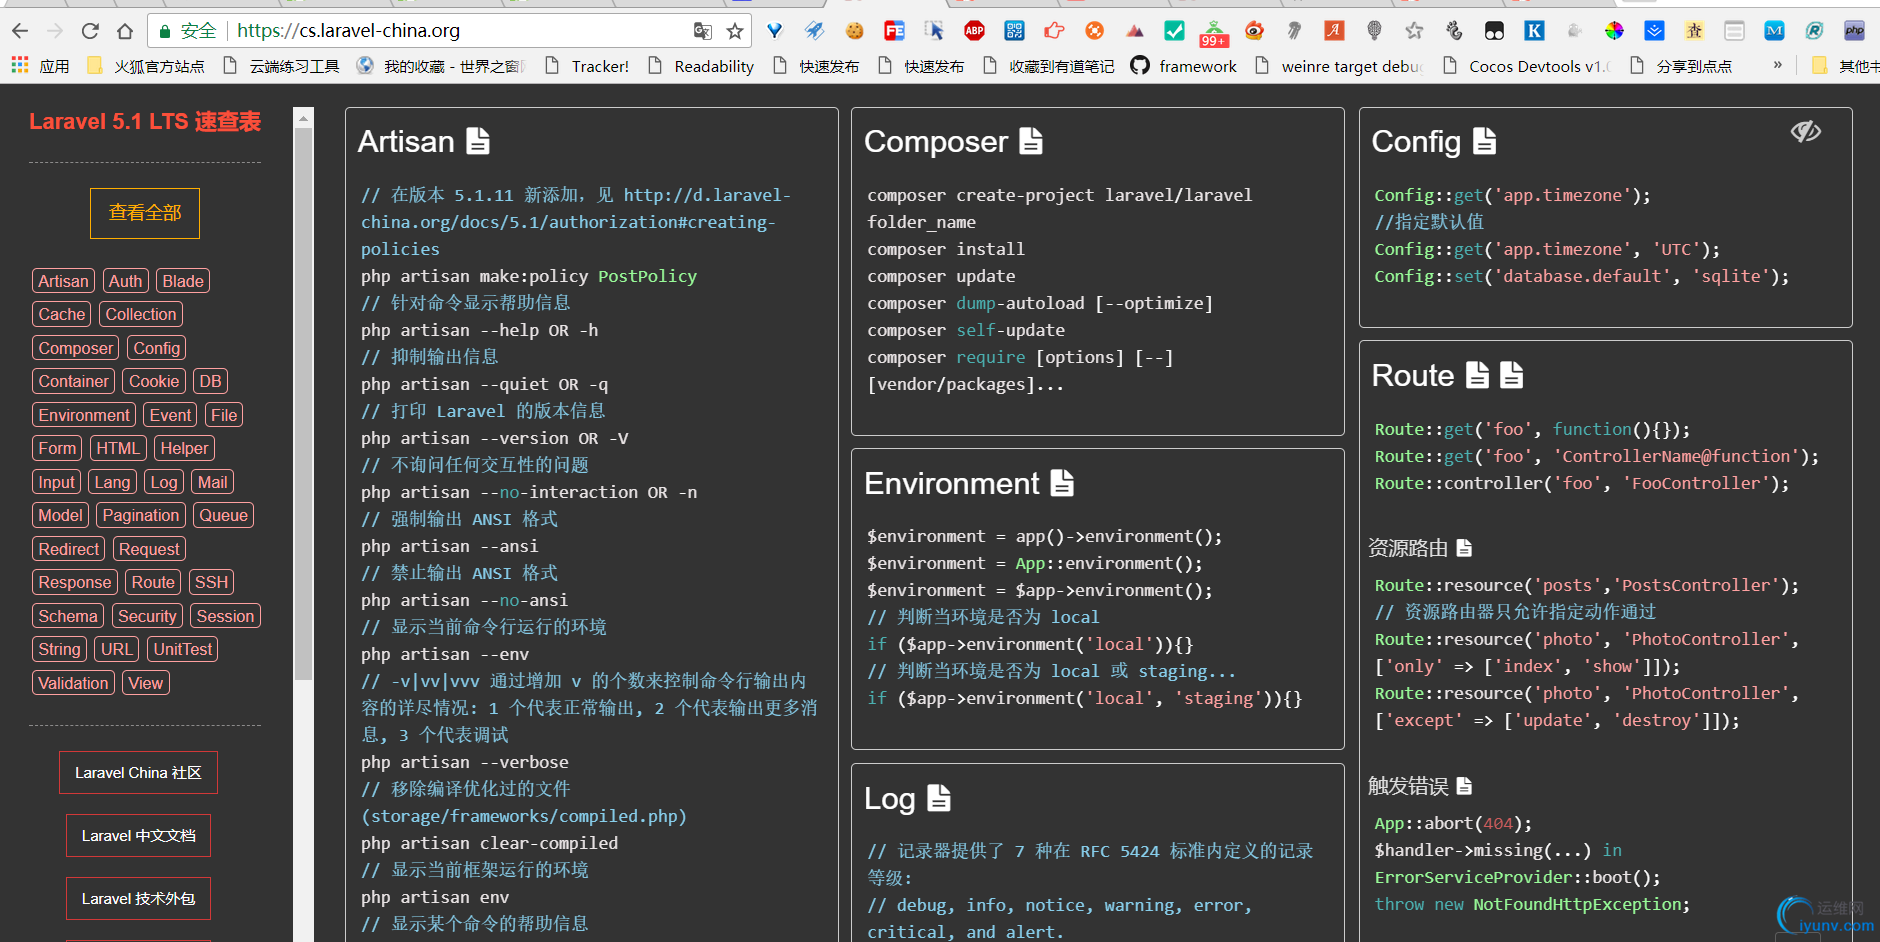
Task: Select the UnitTest tag in sidebar
Action: coord(182,649)
